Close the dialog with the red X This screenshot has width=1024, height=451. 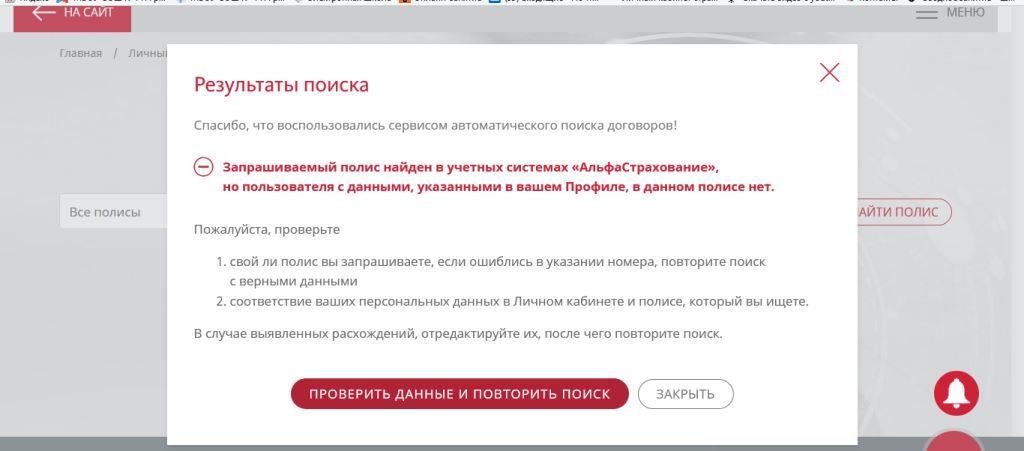(829, 72)
